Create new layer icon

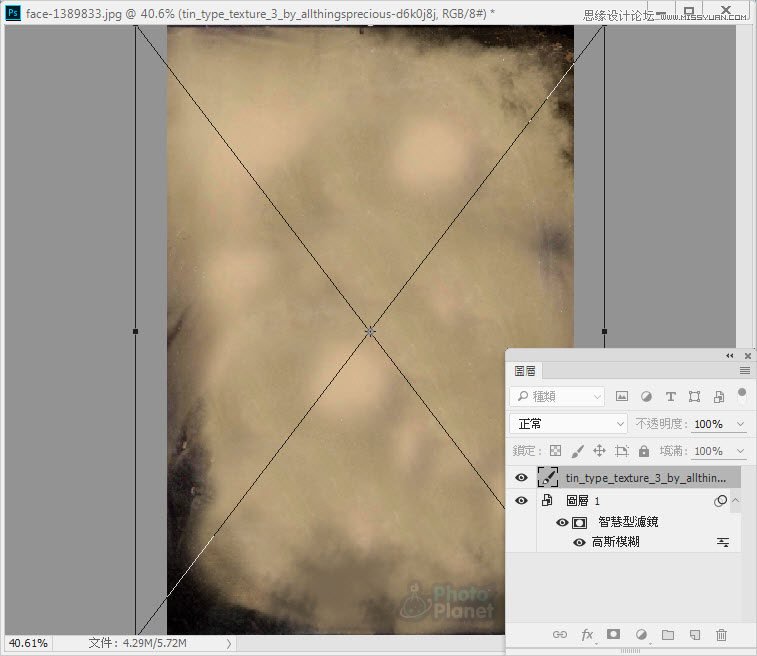click(695, 634)
